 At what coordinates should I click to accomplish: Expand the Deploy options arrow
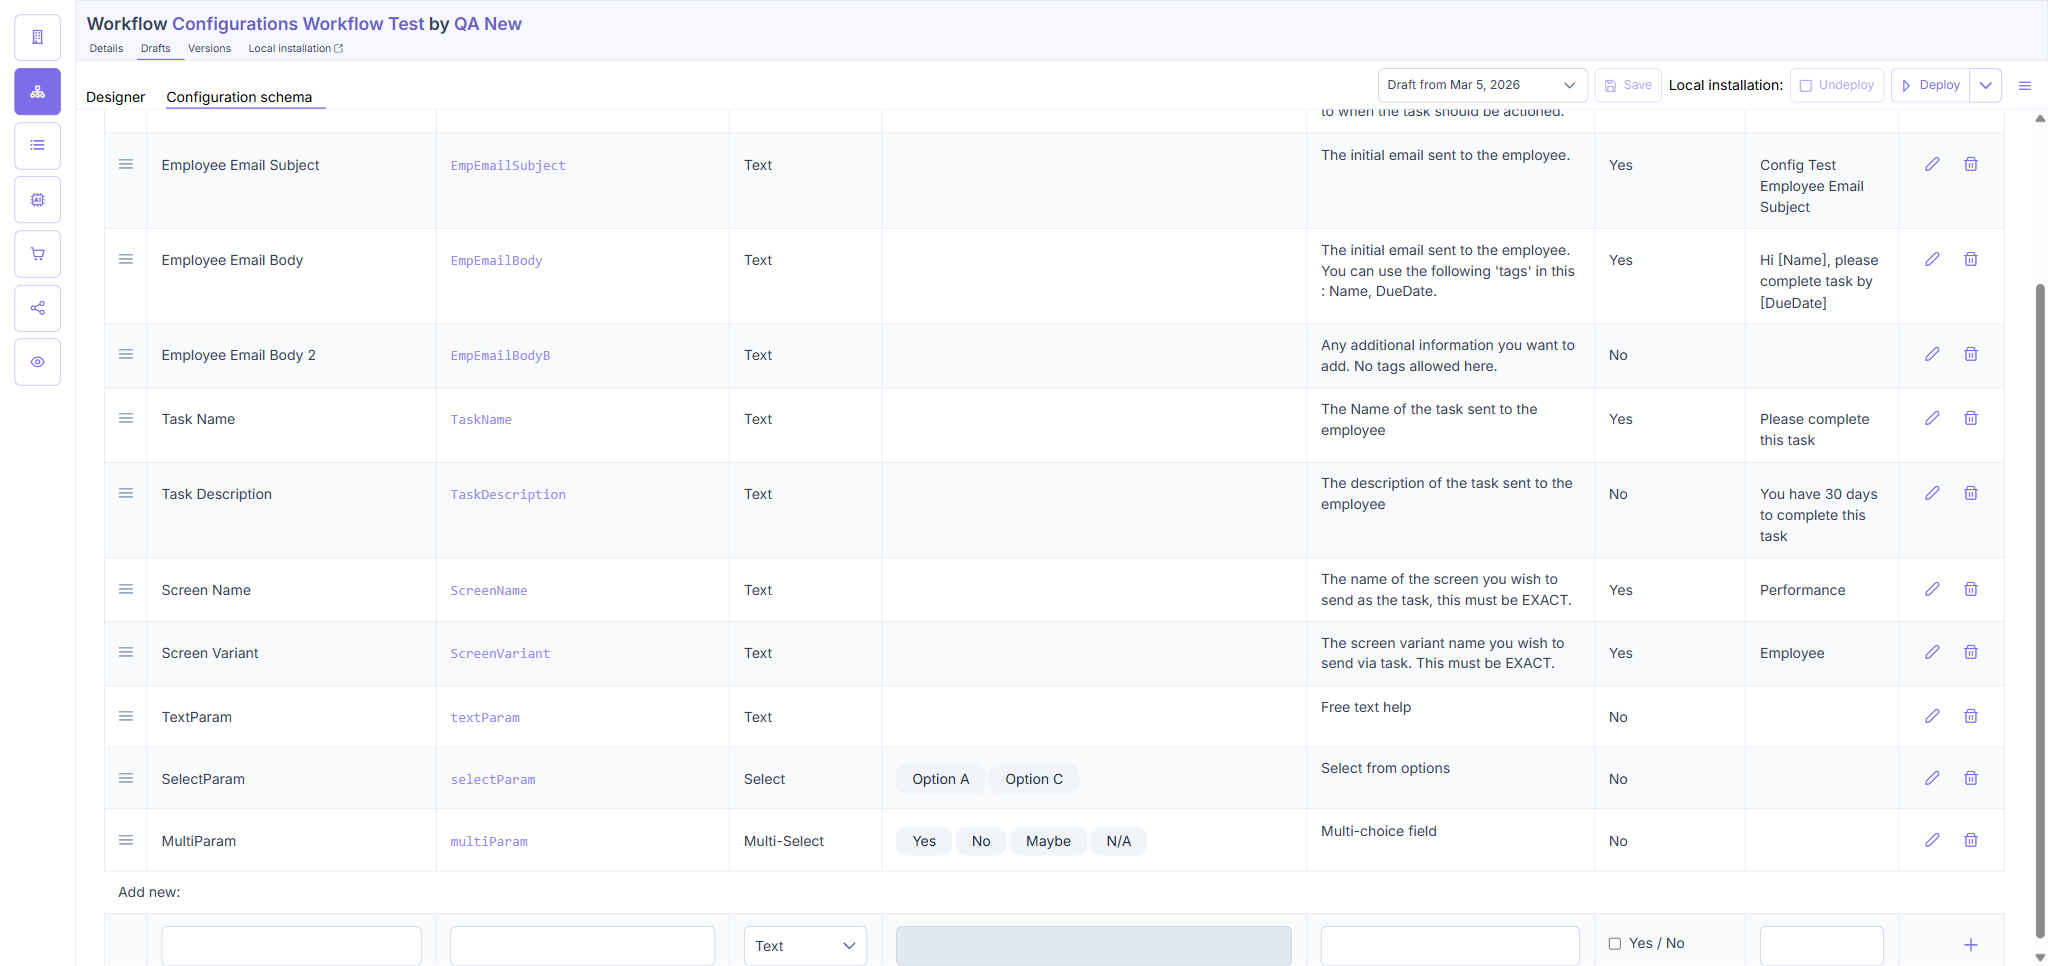click(1986, 85)
